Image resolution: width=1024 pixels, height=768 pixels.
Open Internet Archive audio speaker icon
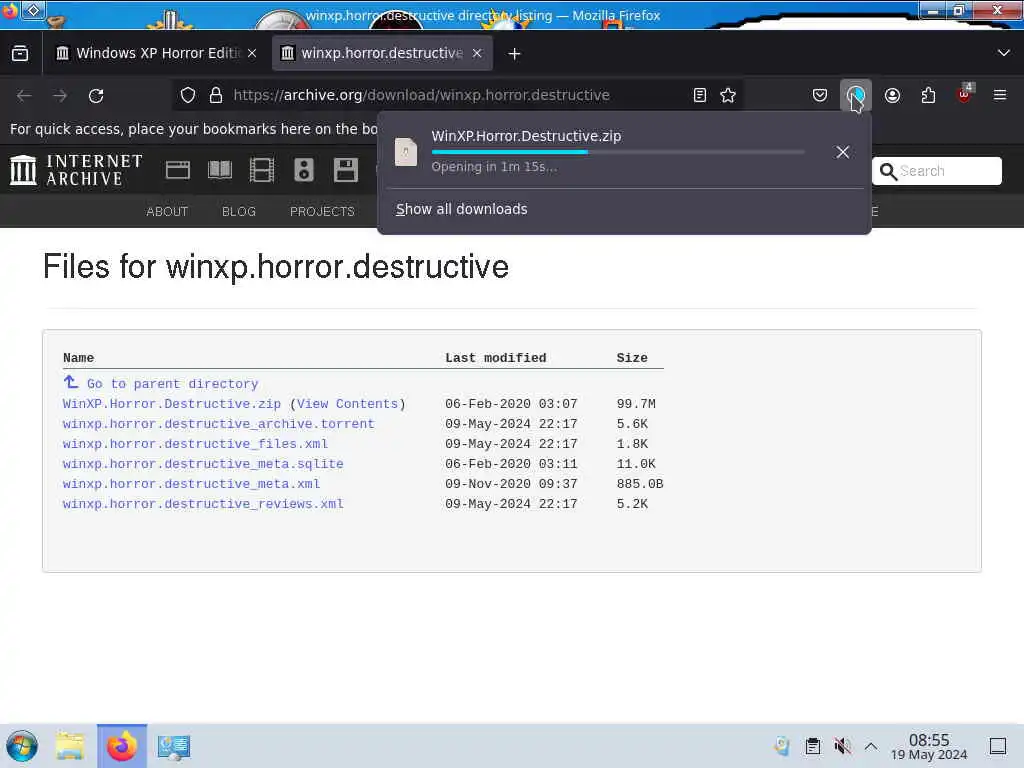click(304, 170)
